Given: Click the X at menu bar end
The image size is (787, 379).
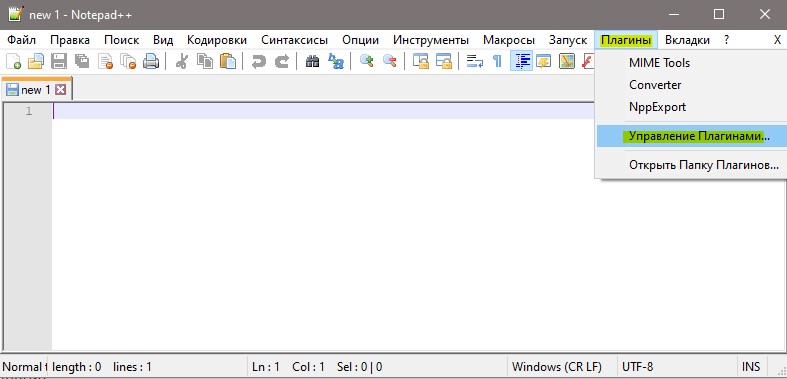Looking at the screenshot, I should [777, 40].
